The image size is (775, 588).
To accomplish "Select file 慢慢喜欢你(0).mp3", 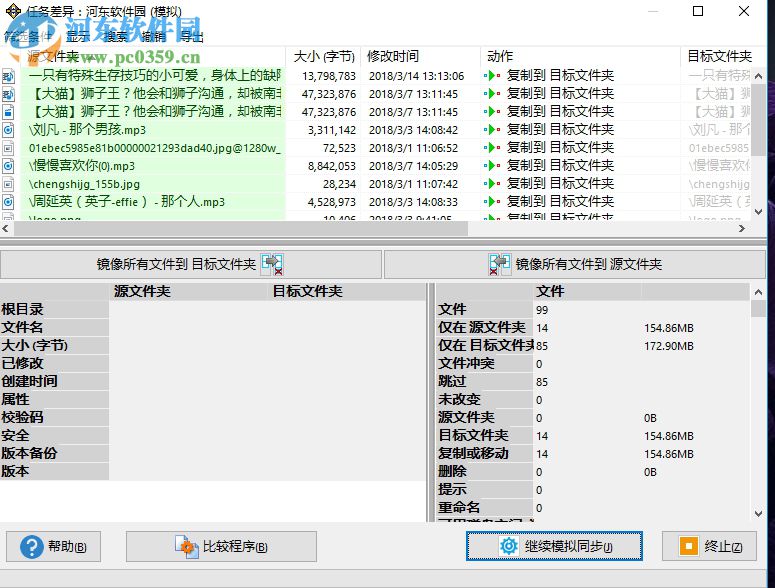I will click(x=82, y=166).
